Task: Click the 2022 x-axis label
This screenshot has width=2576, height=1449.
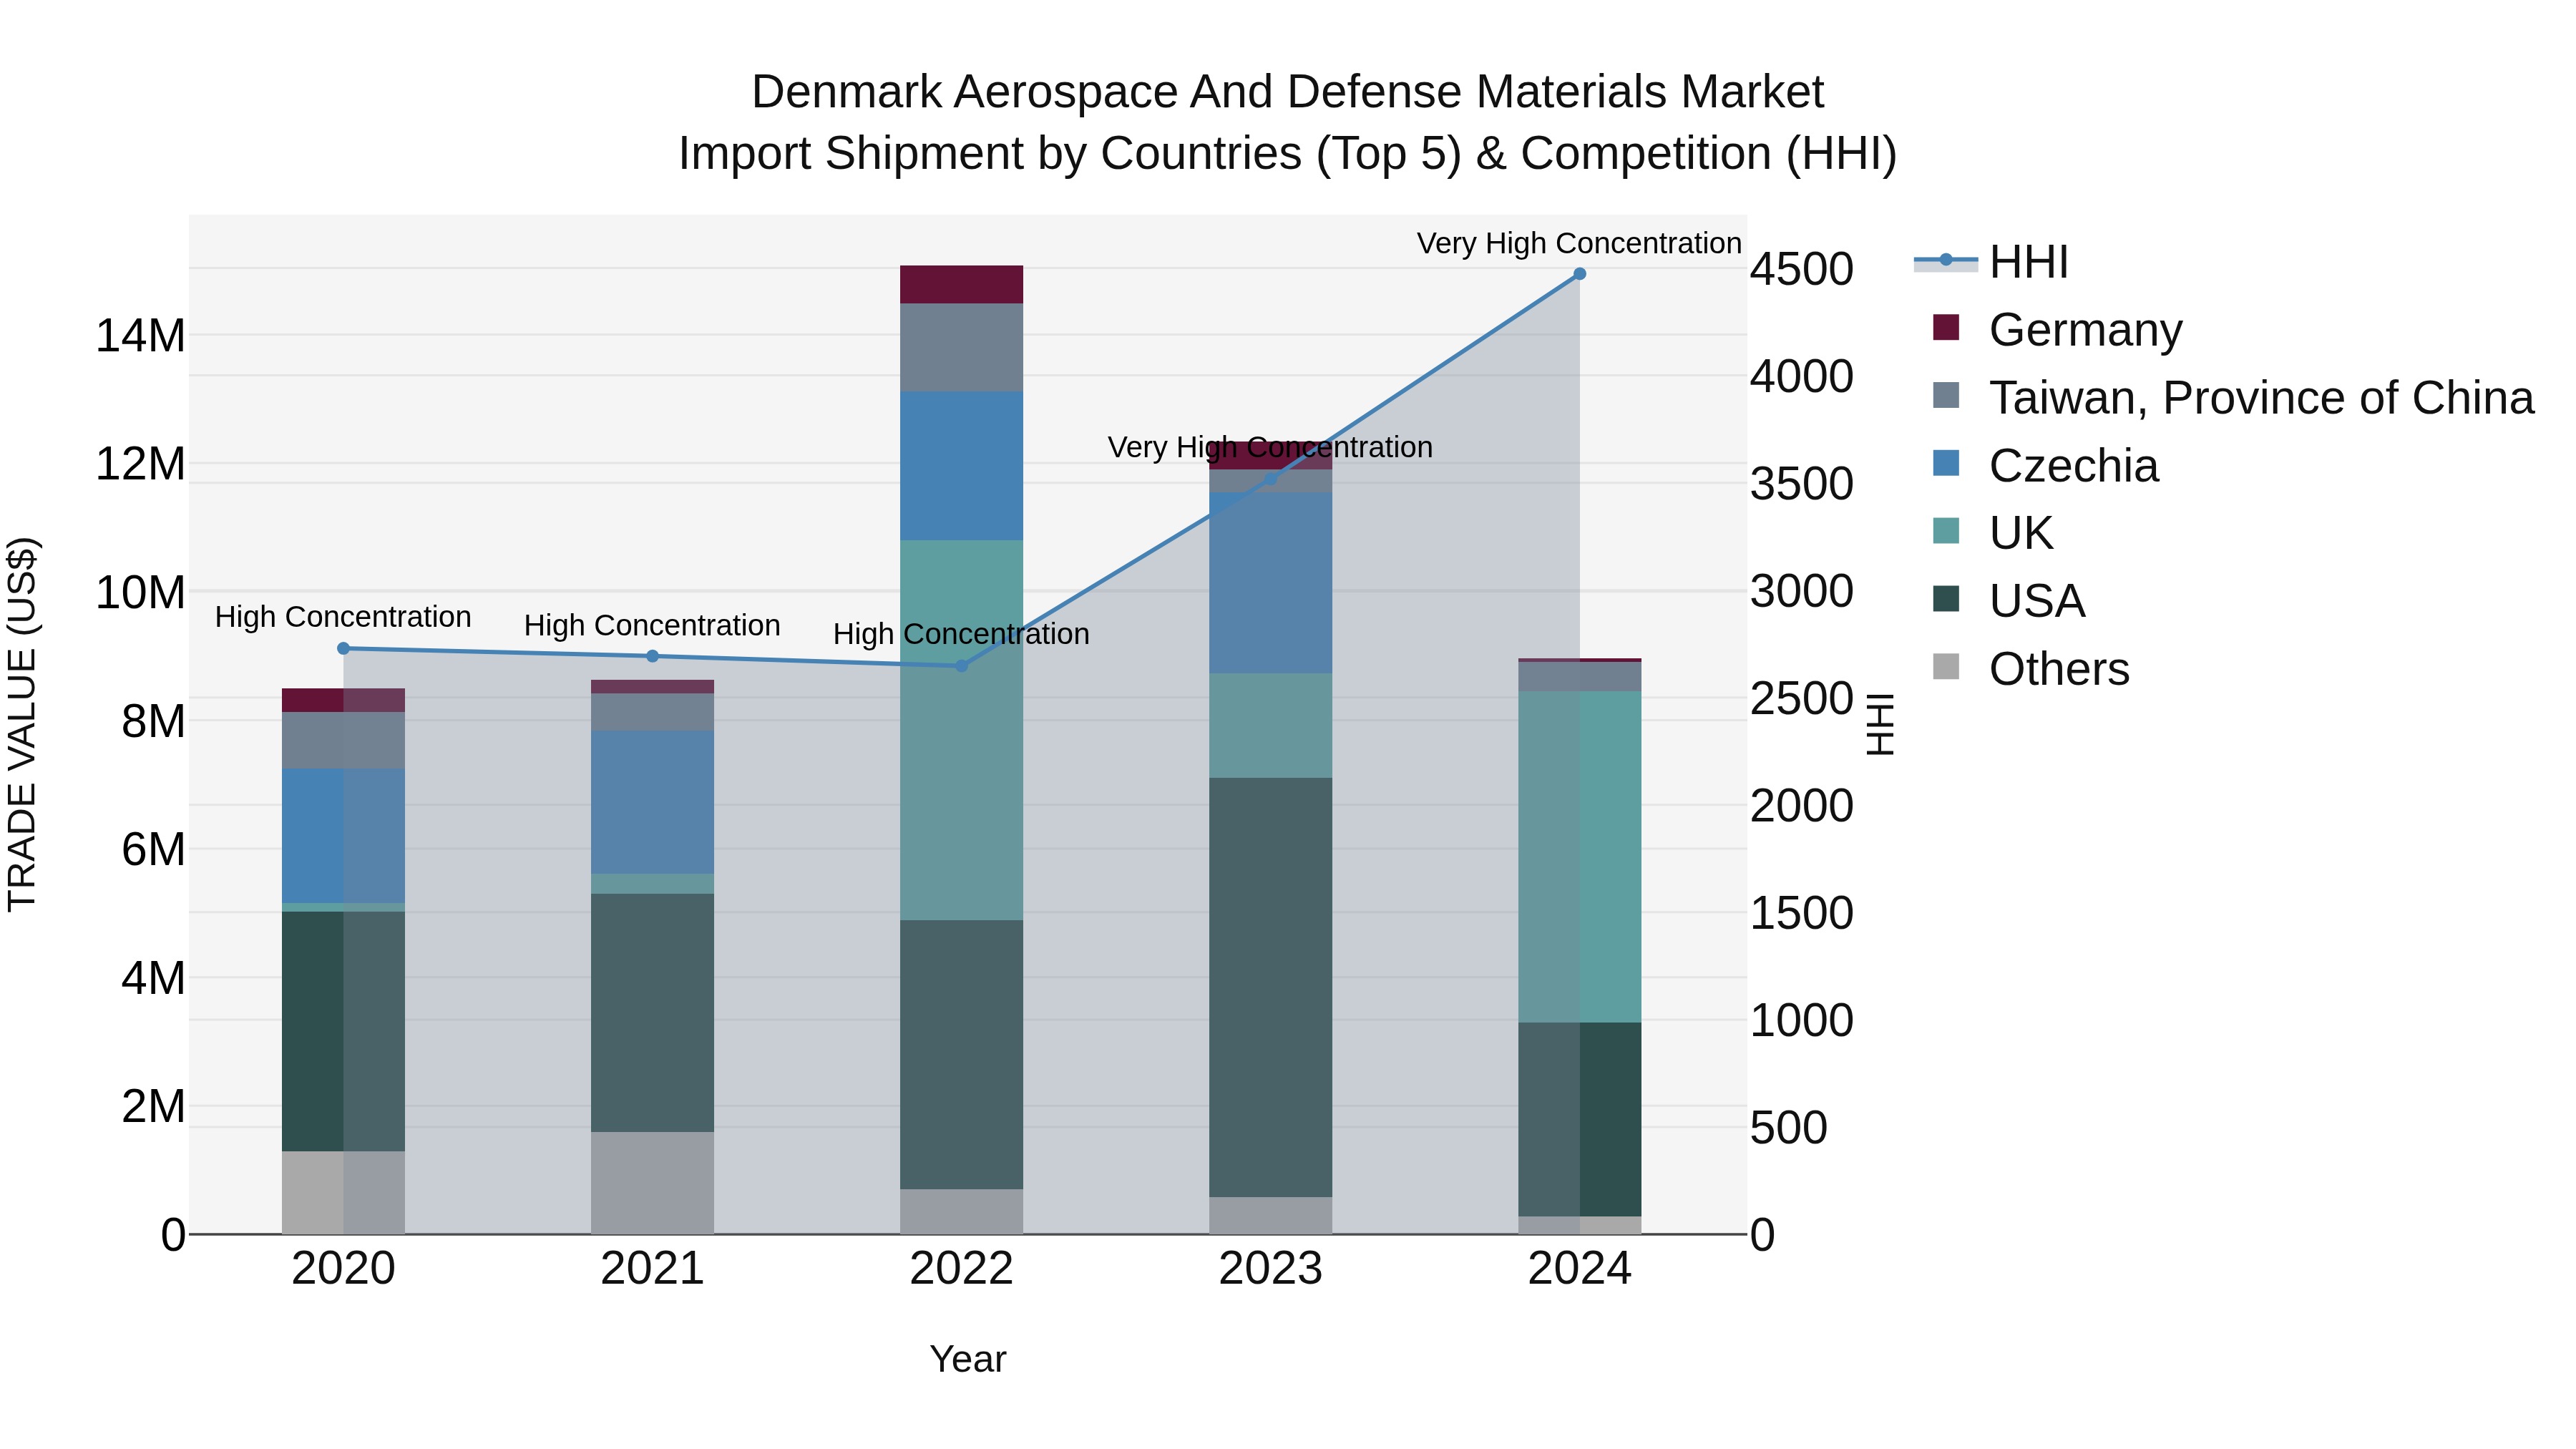Action: click(962, 1269)
